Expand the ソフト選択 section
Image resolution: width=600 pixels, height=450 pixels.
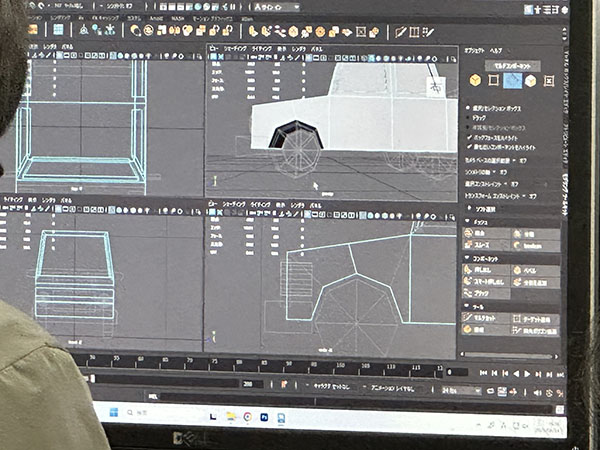click(x=470, y=209)
